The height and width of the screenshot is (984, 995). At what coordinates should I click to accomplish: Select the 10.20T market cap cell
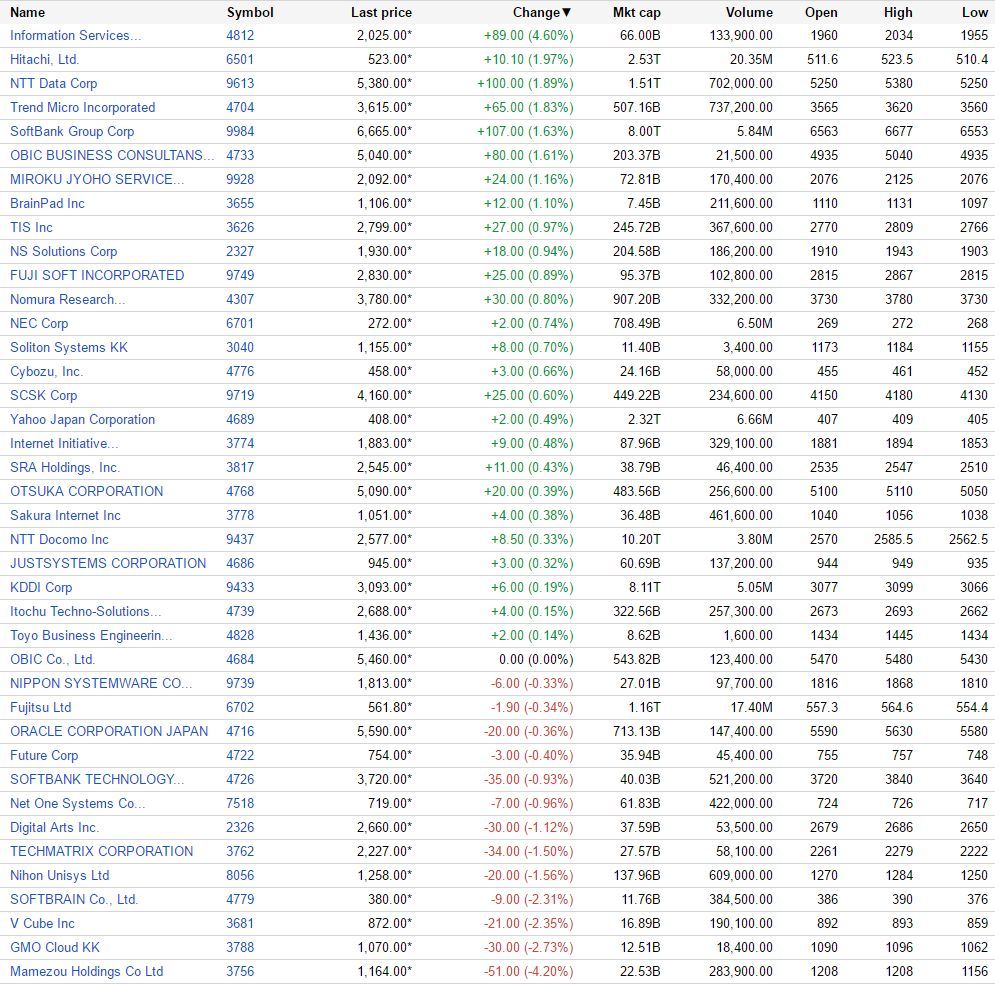tap(641, 539)
